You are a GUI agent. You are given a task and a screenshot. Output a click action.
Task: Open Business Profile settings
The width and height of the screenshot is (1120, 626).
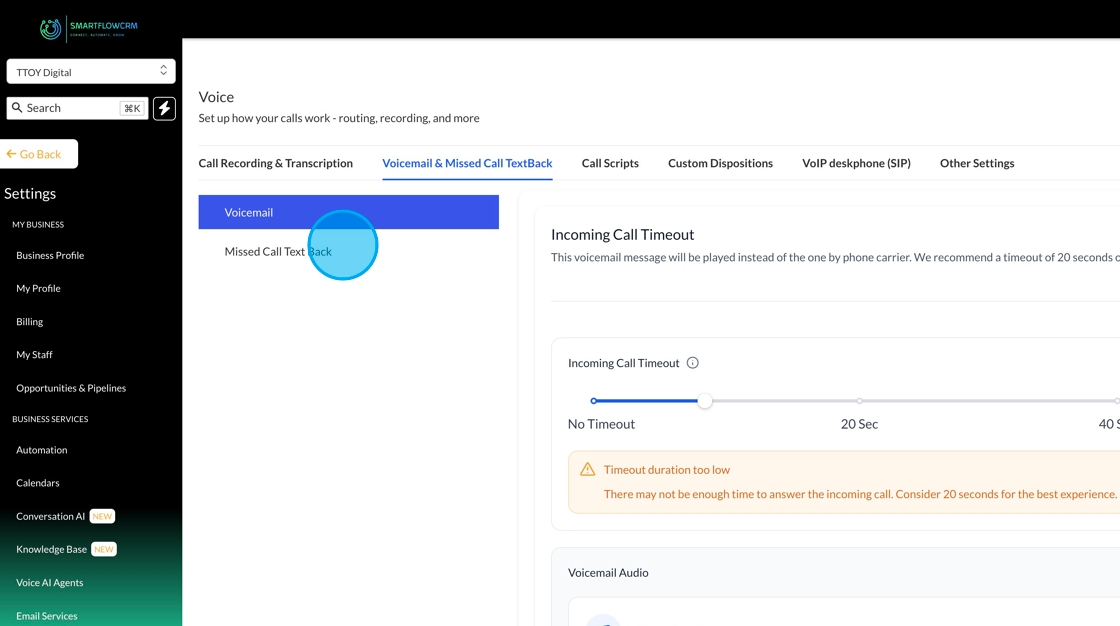point(50,255)
